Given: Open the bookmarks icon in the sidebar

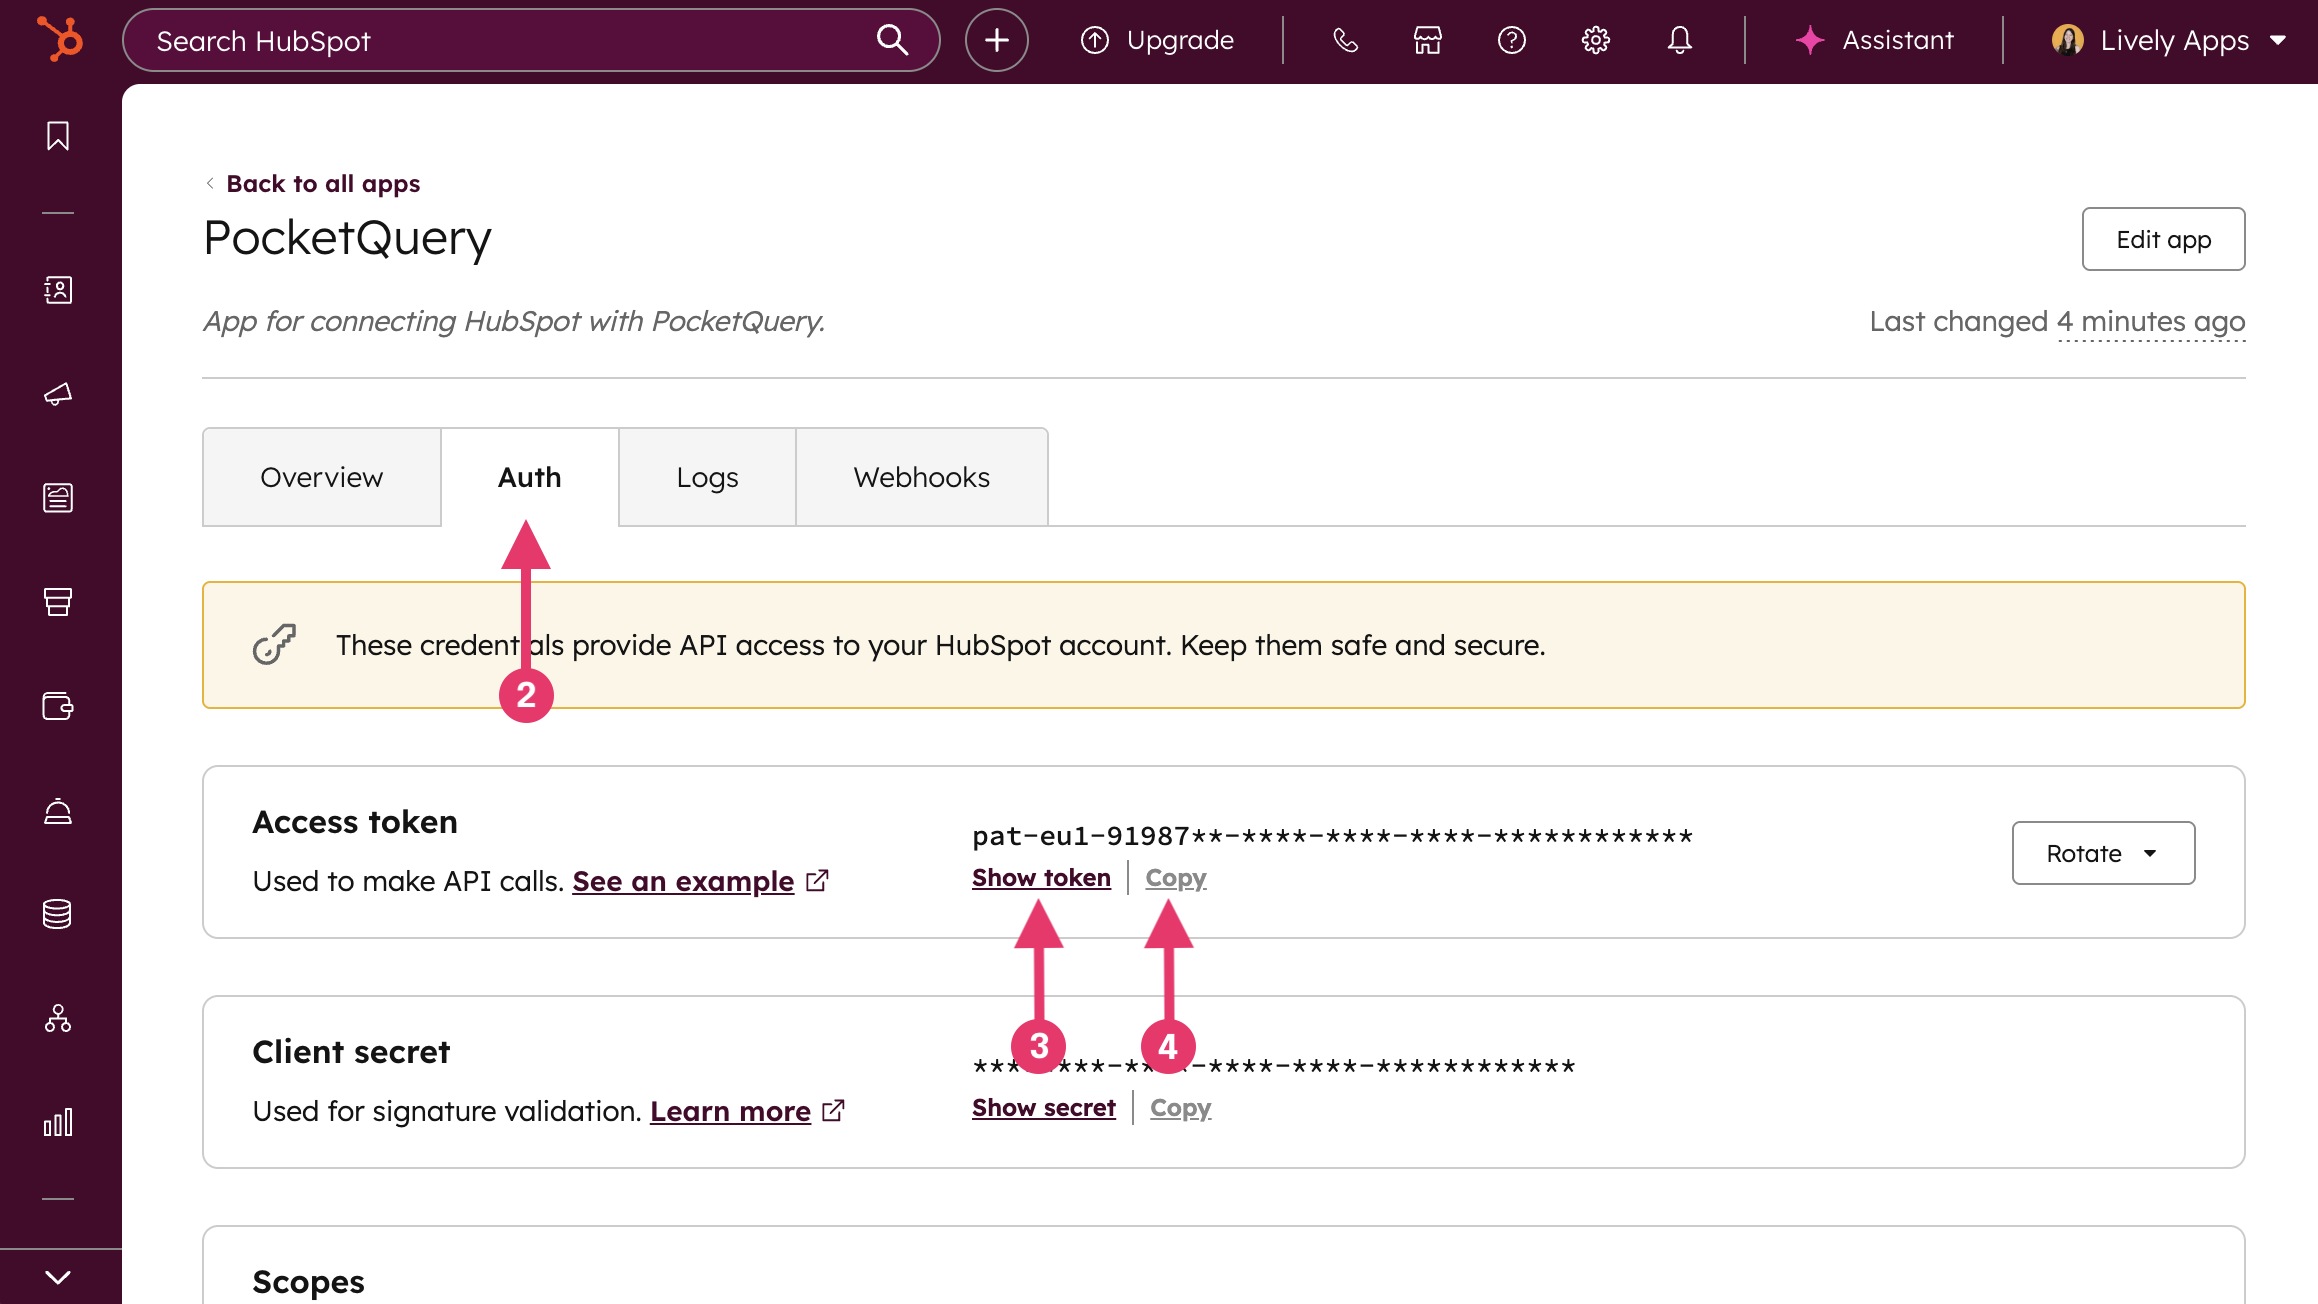Looking at the screenshot, I should pyautogui.click(x=57, y=136).
